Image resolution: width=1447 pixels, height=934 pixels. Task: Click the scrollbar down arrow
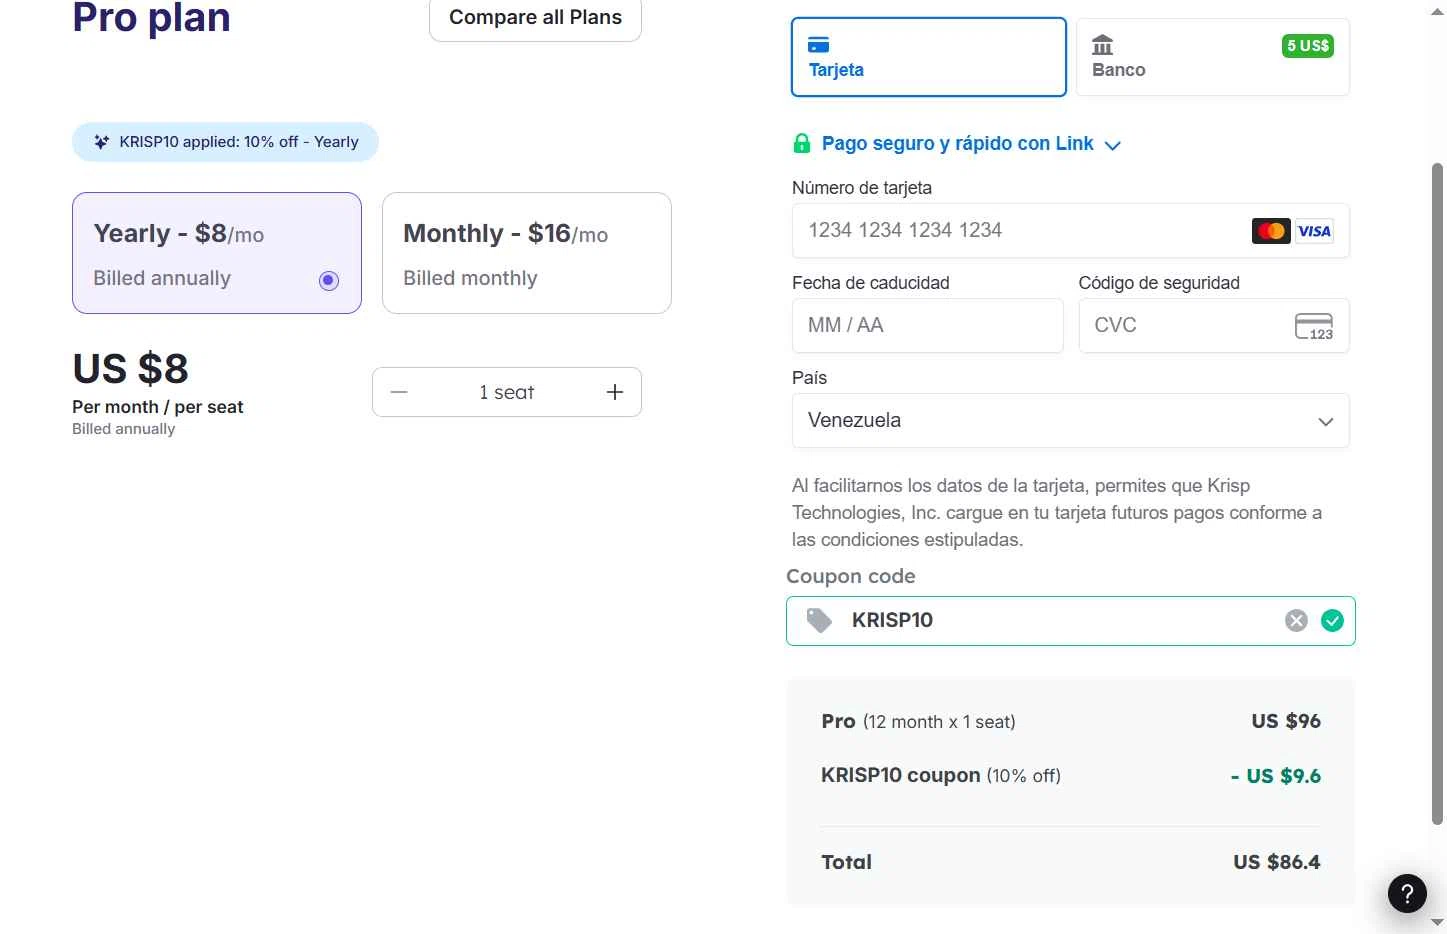pos(1438,923)
